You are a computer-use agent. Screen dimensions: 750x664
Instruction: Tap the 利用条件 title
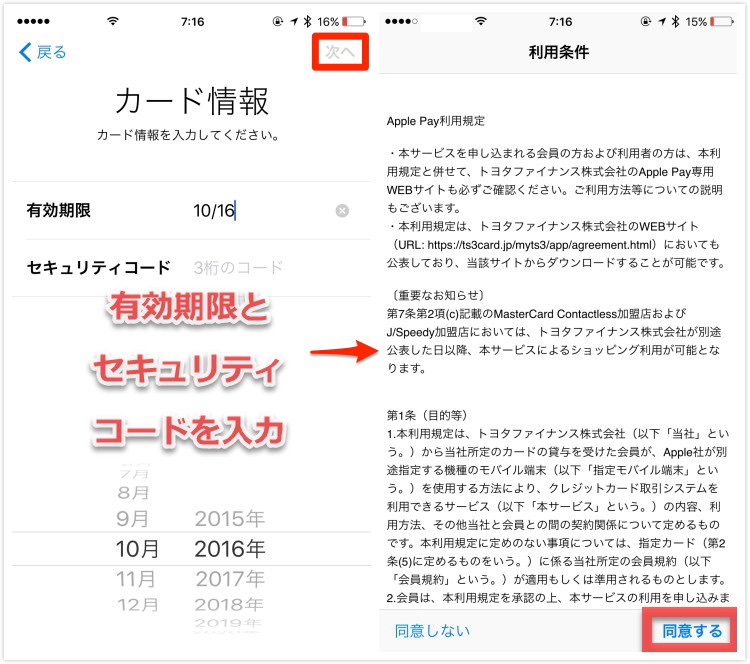point(559,52)
